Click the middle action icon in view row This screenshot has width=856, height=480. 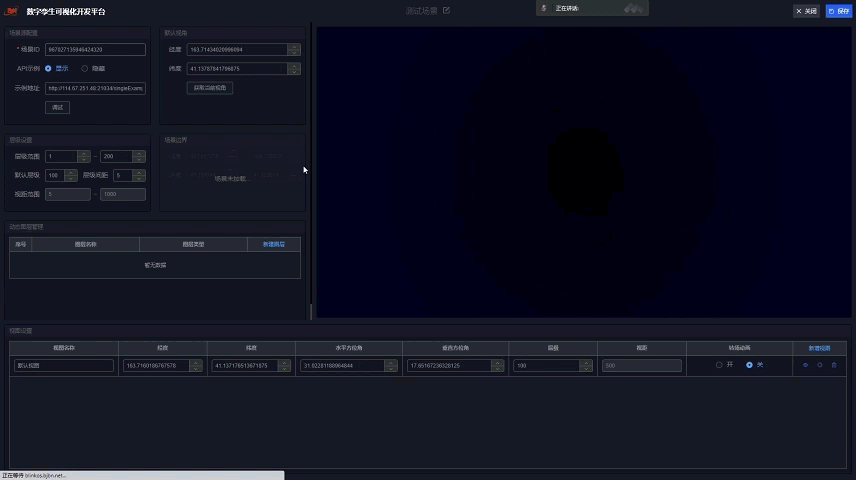coord(820,365)
